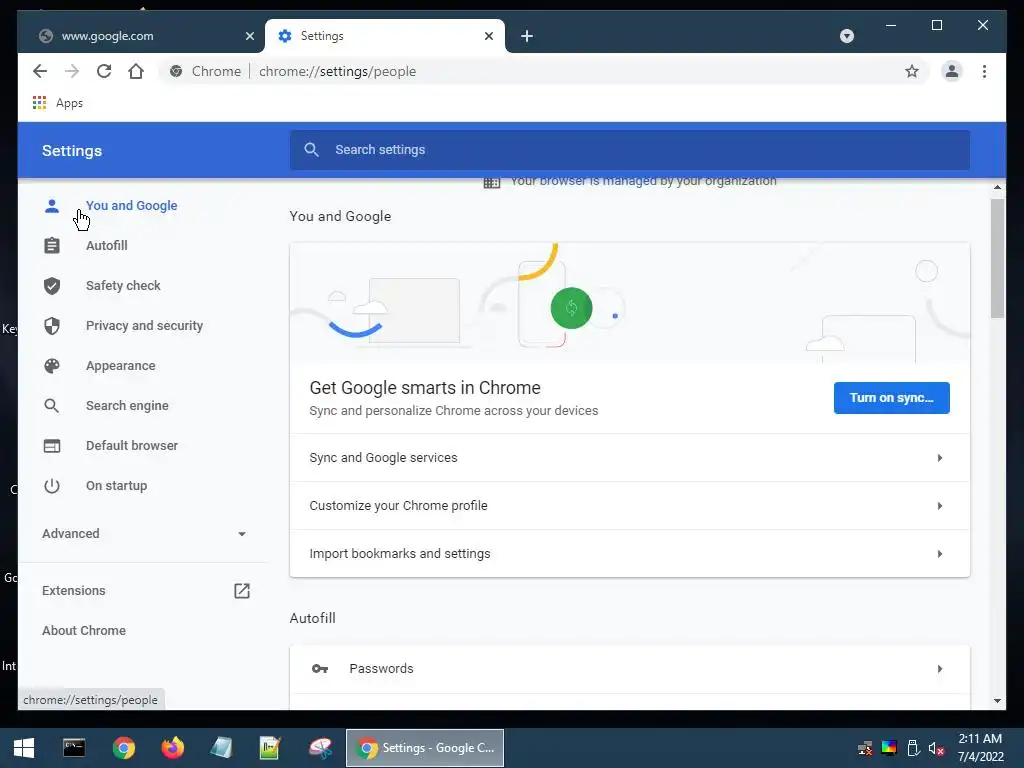Open the Apps shortcut in bookmarks bar

(57, 103)
